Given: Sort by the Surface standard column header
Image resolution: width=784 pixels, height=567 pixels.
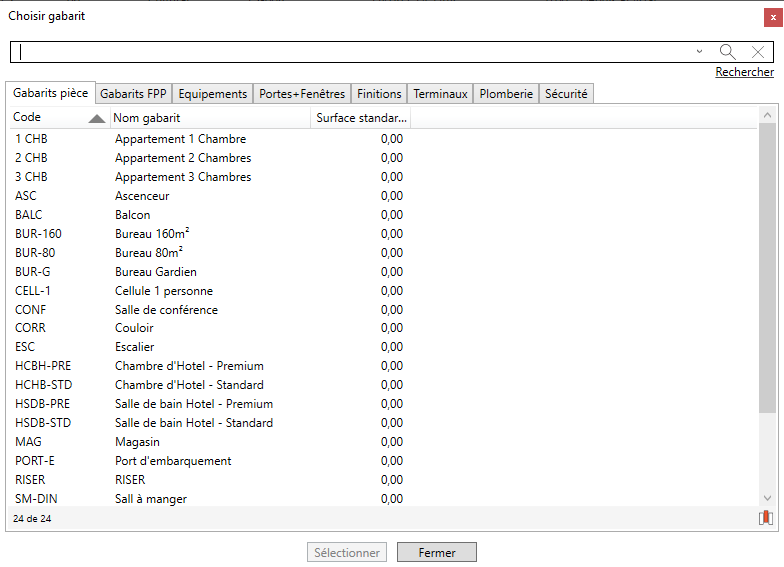Looking at the screenshot, I should pyautogui.click(x=361, y=118).
